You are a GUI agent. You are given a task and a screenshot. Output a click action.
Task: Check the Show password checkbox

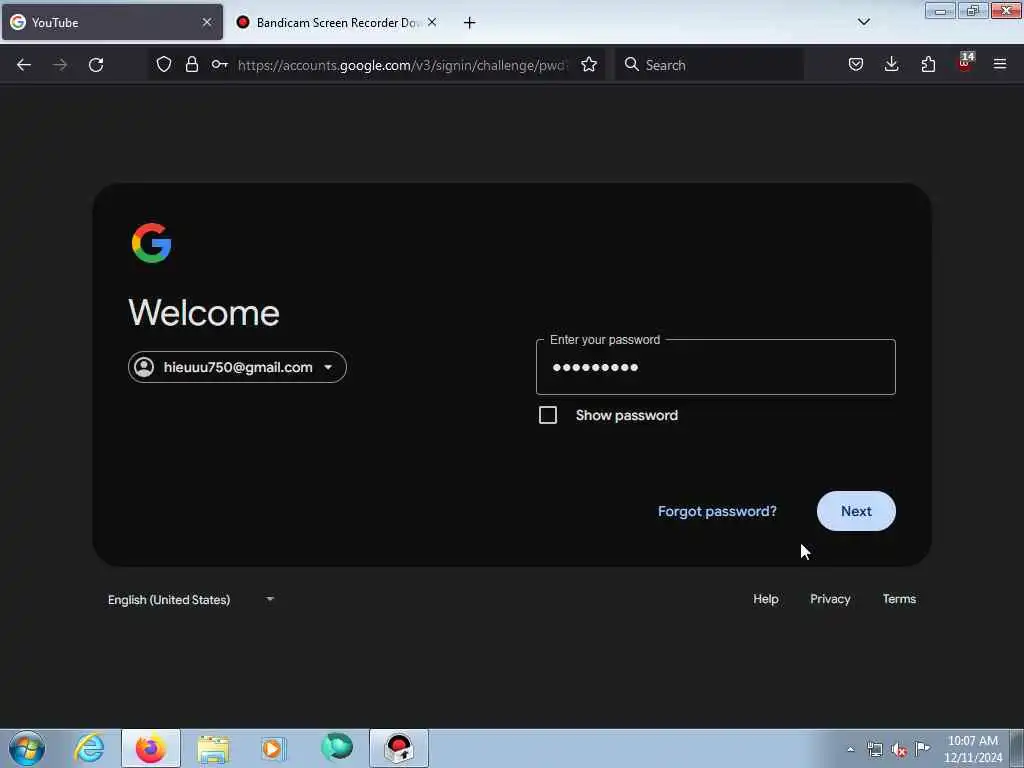click(x=548, y=415)
